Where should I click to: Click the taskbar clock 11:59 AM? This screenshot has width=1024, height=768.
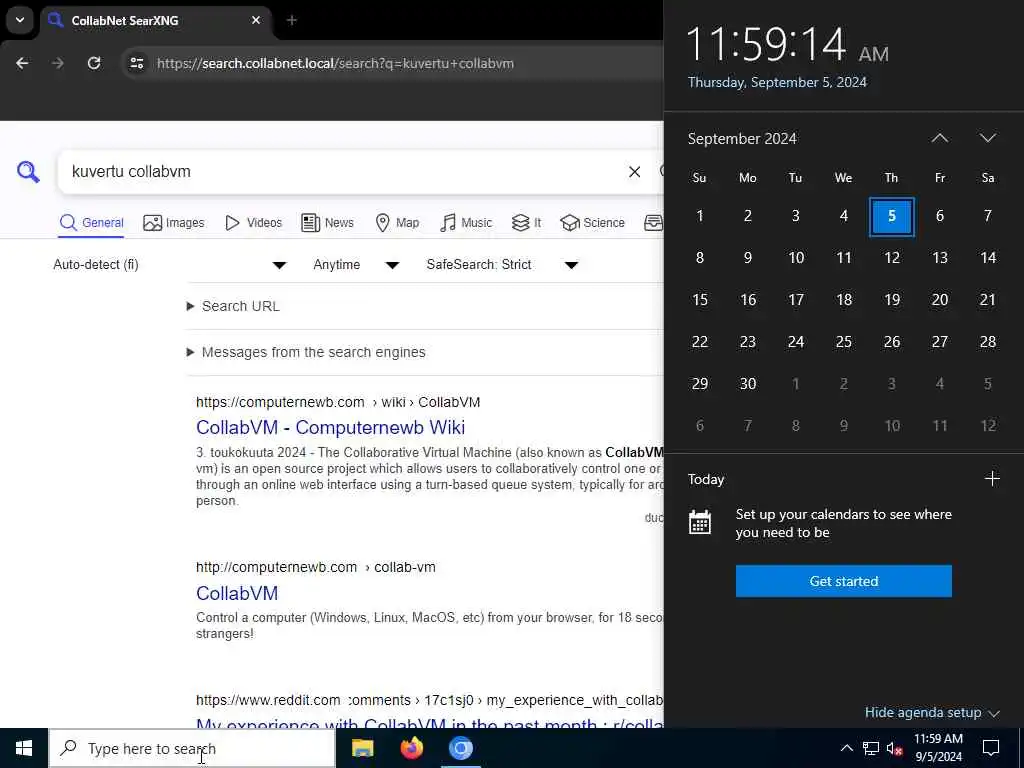coord(938,748)
